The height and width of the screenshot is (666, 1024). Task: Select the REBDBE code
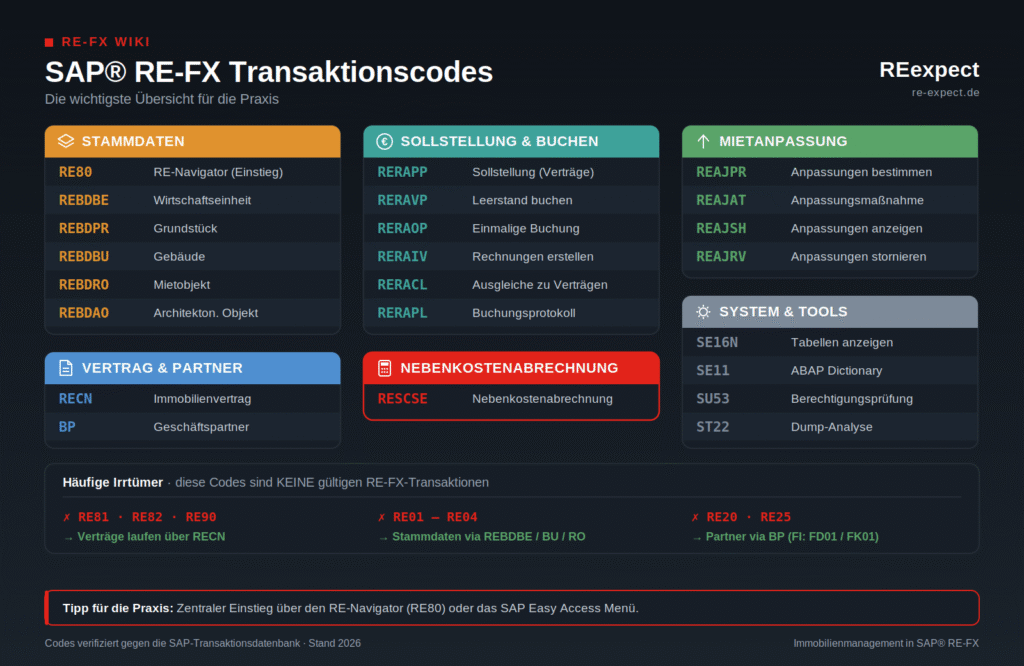pyautogui.click(x=84, y=200)
